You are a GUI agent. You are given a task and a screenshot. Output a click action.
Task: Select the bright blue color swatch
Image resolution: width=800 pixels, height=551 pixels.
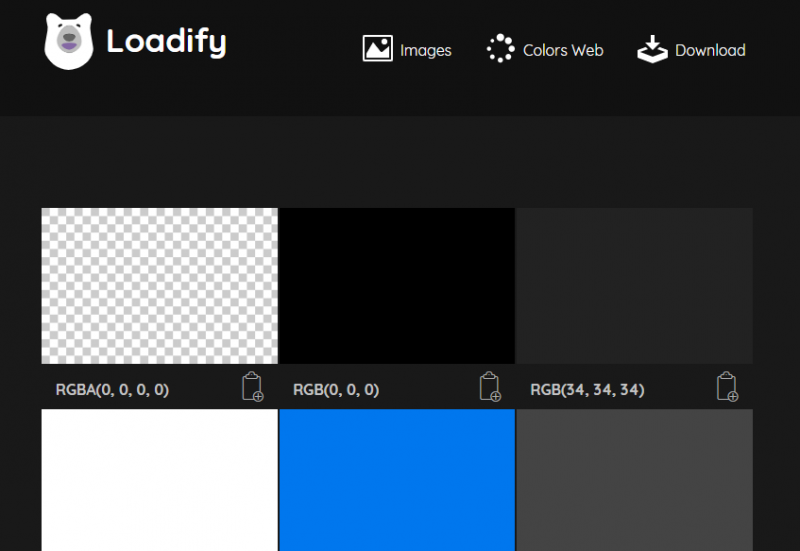pyautogui.click(x=397, y=480)
